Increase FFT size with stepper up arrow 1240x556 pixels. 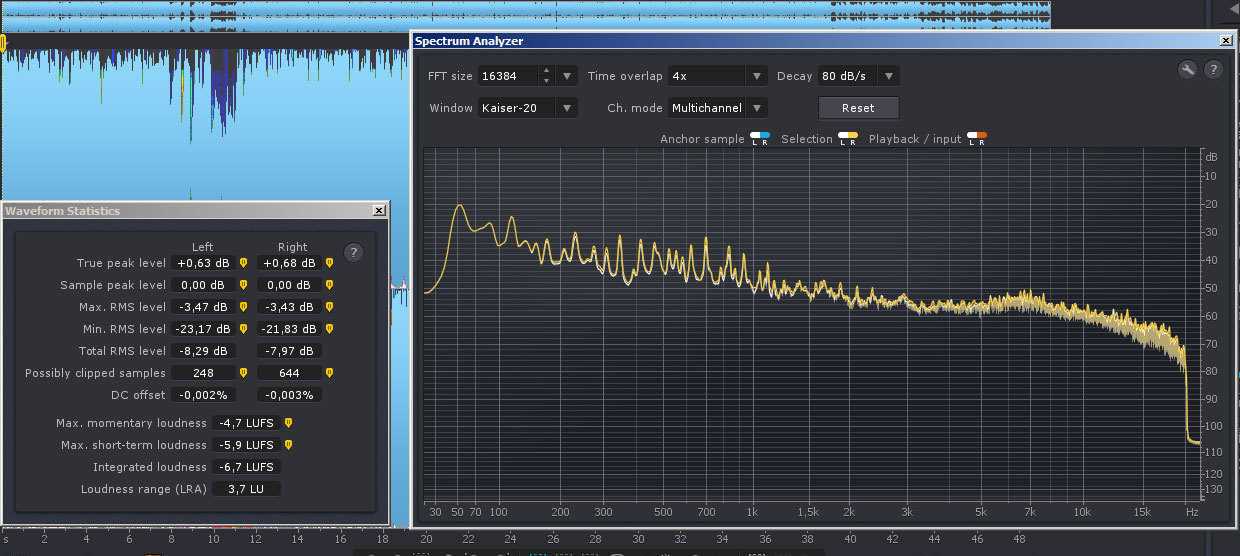[546, 71]
